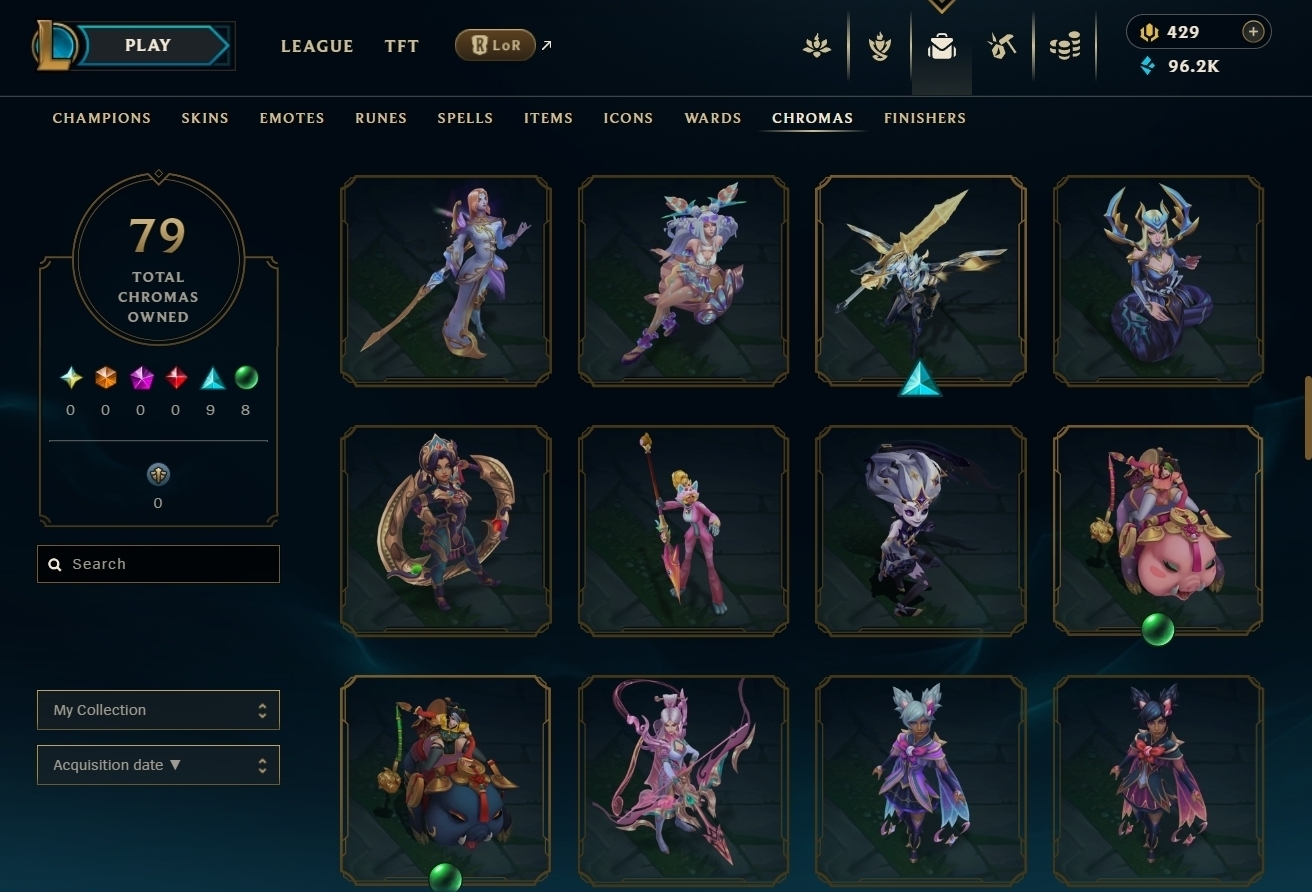The width and height of the screenshot is (1312, 892).
Task: Switch to the Finishers tab
Action: coord(925,118)
